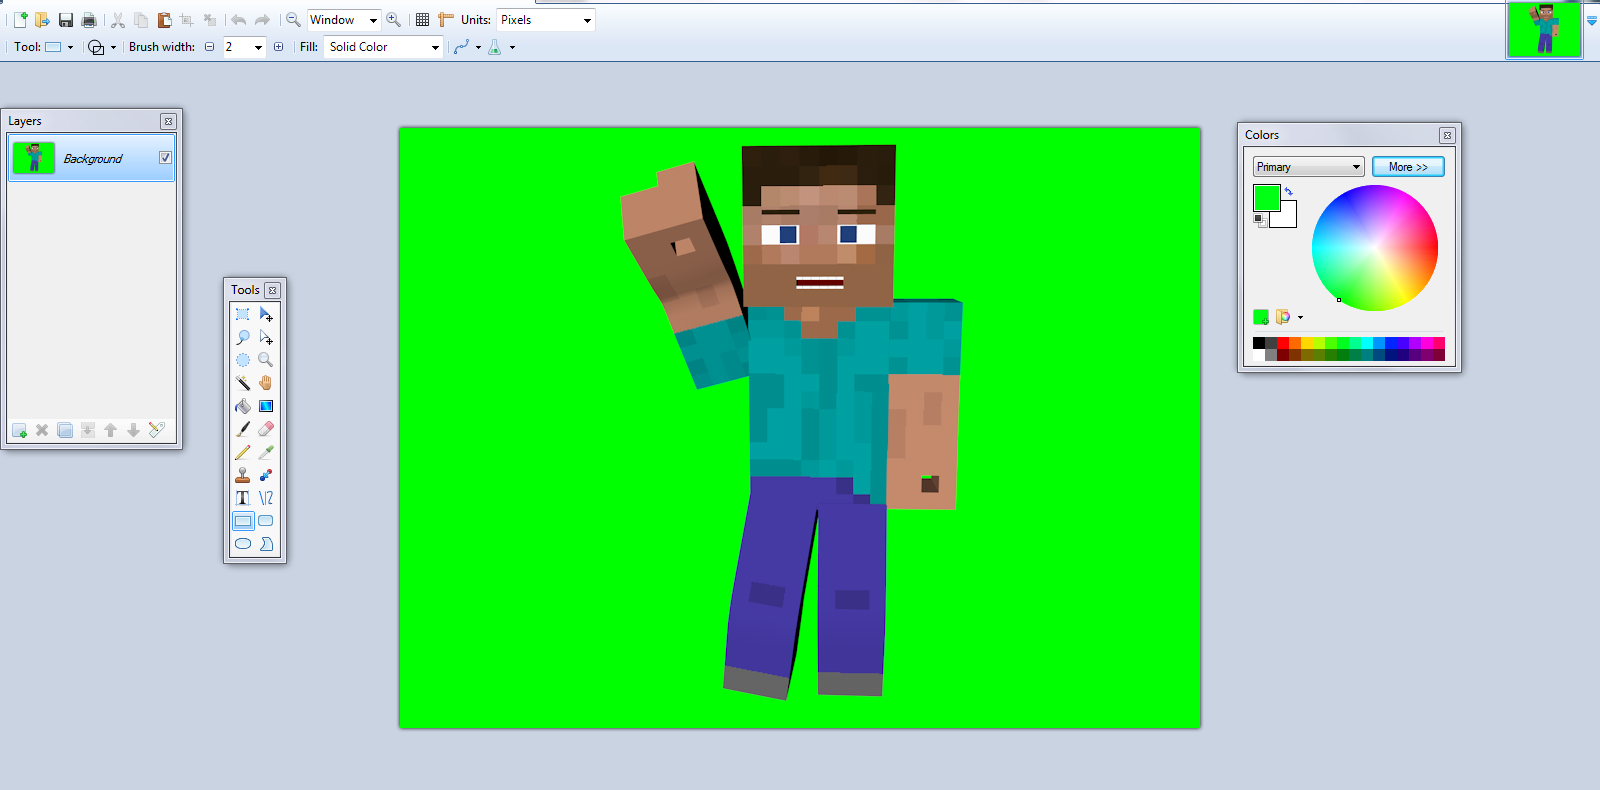
Task: Close the Colors panel
Action: (1447, 135)
